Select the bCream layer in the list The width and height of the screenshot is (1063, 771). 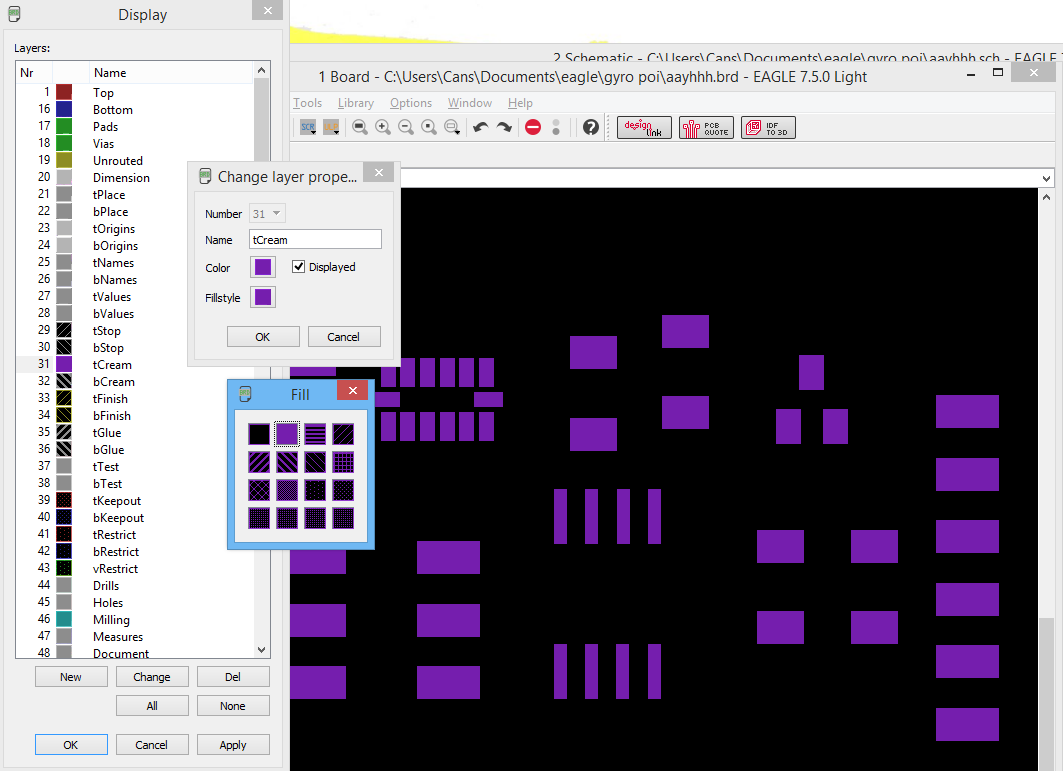coord(113,382)
